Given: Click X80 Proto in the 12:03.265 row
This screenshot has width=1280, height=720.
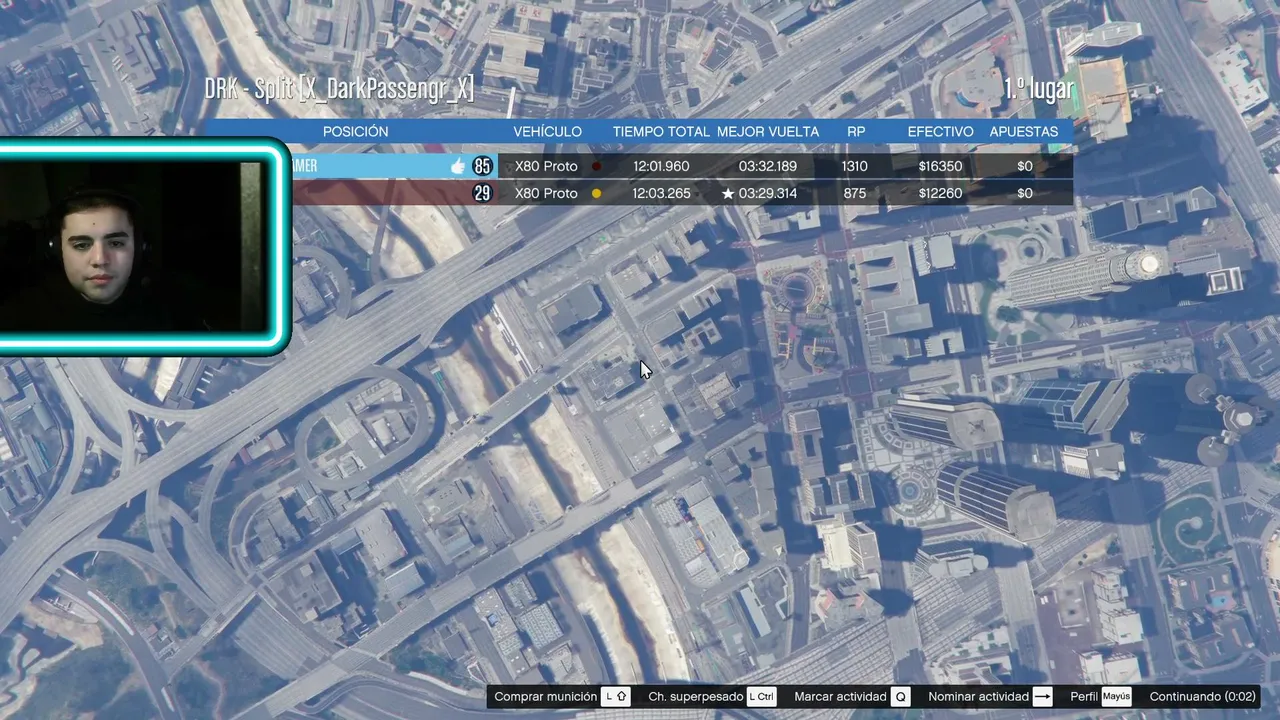Looking at the screenshot, I should coord(546,193).
